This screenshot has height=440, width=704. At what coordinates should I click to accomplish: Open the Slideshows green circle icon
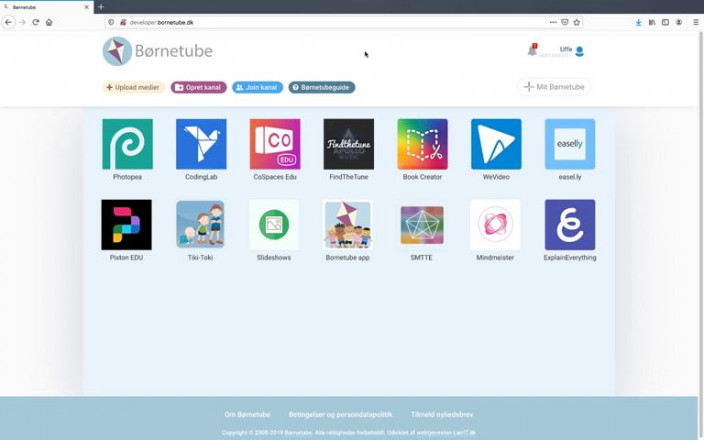click(x=274, y=224)
